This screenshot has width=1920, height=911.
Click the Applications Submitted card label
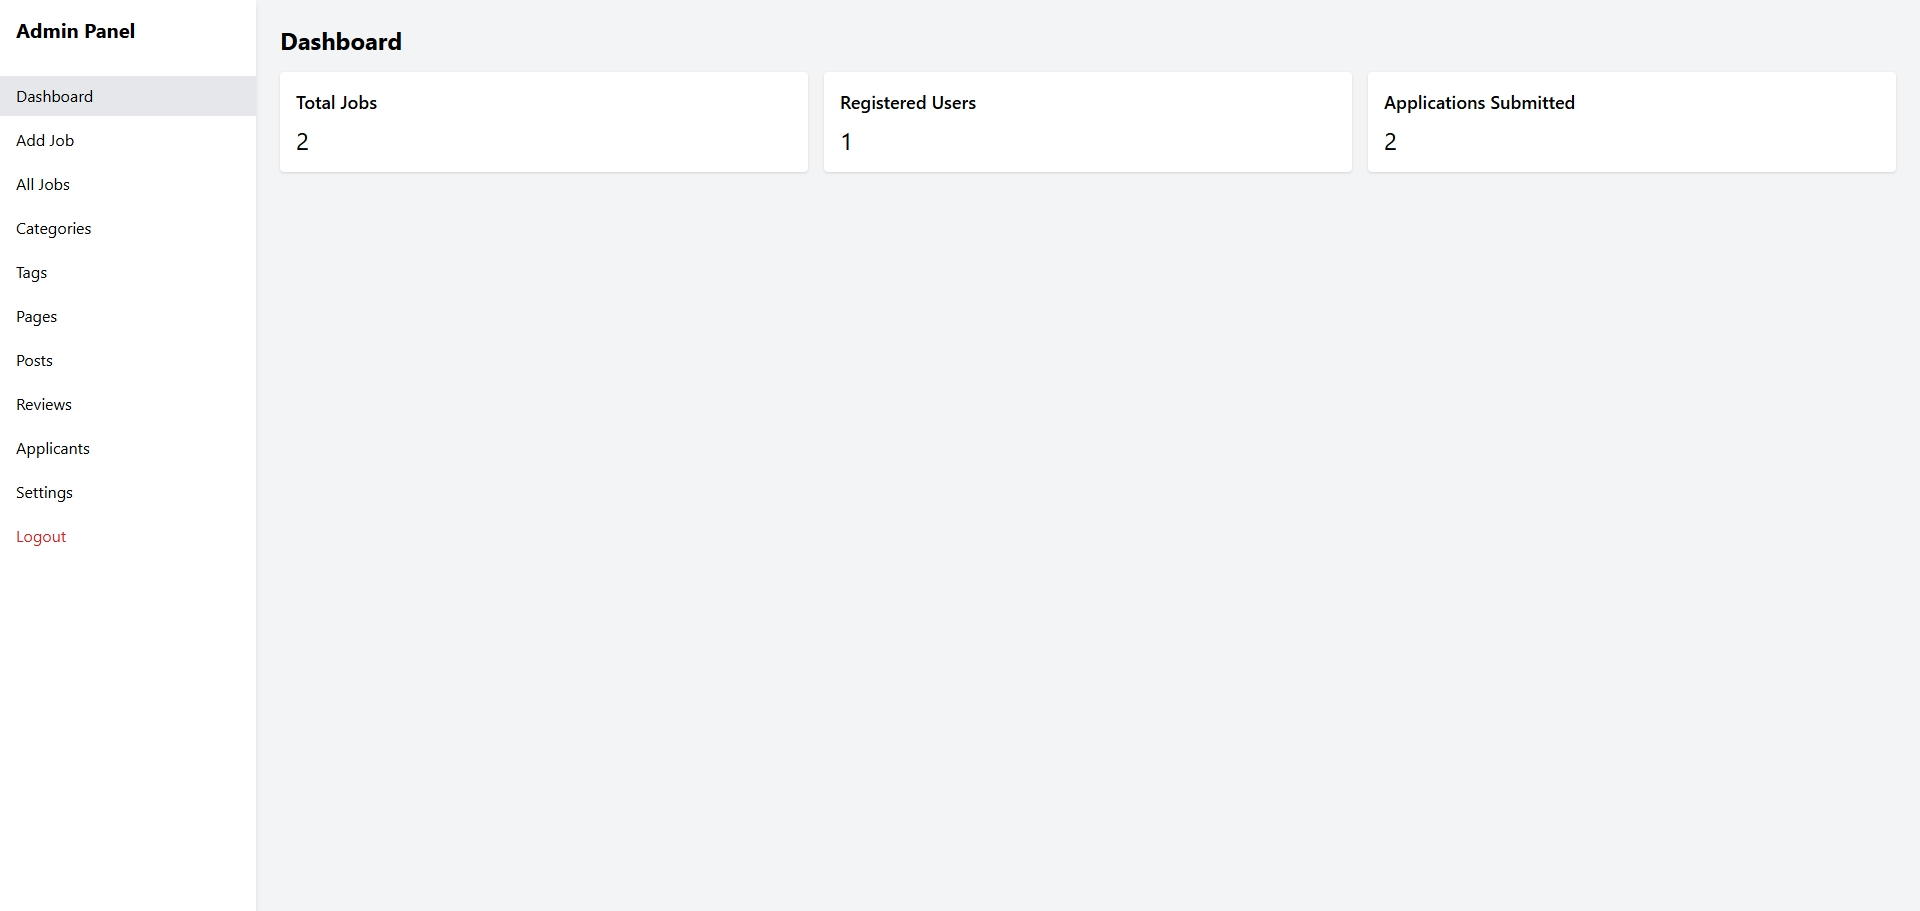[x=1479, y=103]
